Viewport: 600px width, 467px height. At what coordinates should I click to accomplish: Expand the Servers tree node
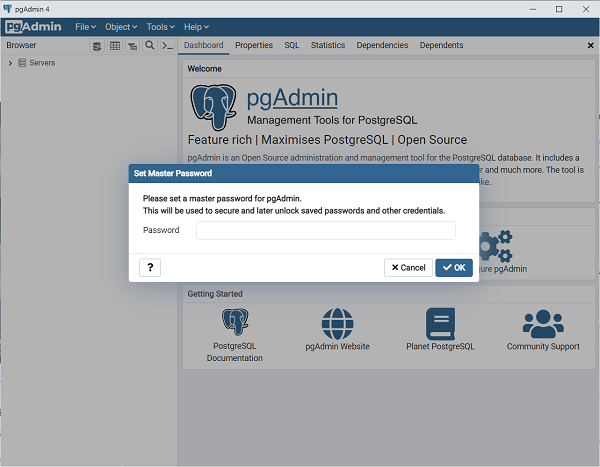point(10,63)
